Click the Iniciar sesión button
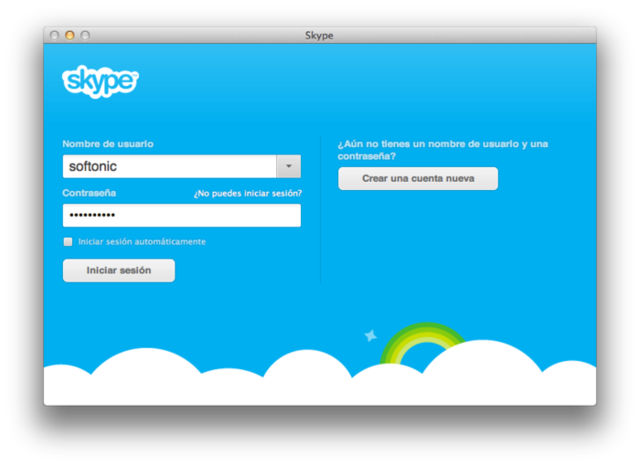640x466 pixels. (119, 270)
